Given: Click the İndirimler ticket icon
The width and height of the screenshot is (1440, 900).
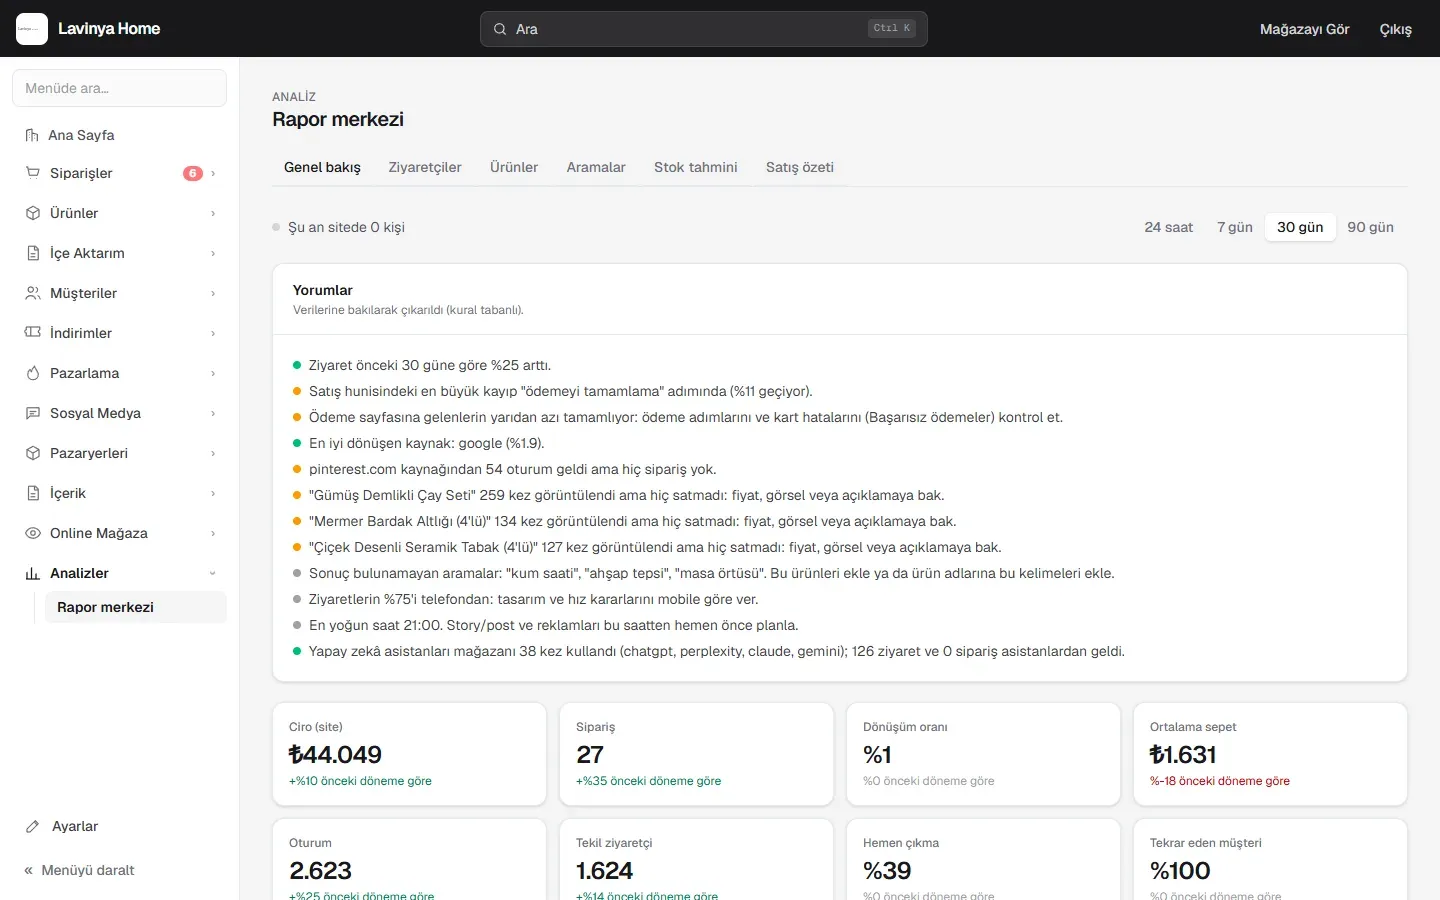Looking at the screenshot, I should 33,333.
